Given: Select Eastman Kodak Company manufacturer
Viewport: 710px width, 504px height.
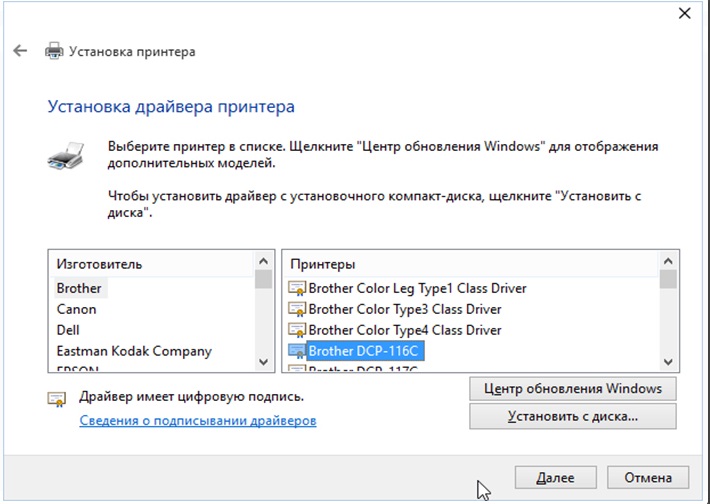Looking at the screenshot, I should [134, 351].
